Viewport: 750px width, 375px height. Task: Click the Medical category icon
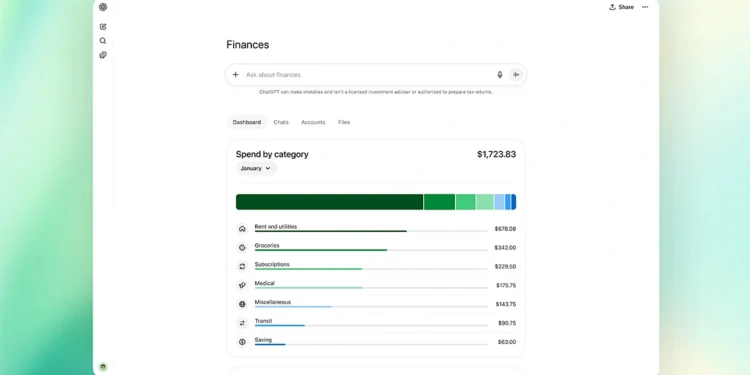242,286
